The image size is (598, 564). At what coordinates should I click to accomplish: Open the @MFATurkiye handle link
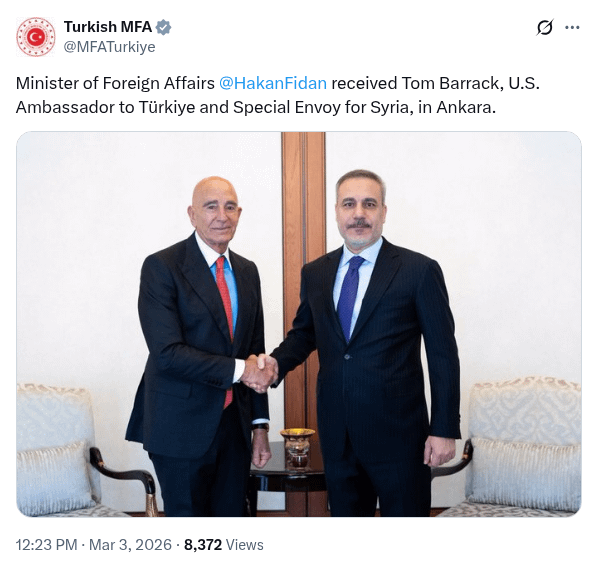click(x=109, y=47)
